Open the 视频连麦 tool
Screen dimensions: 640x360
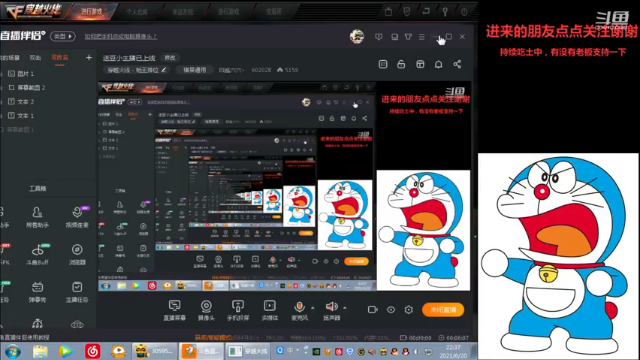[x=77, y=217]
